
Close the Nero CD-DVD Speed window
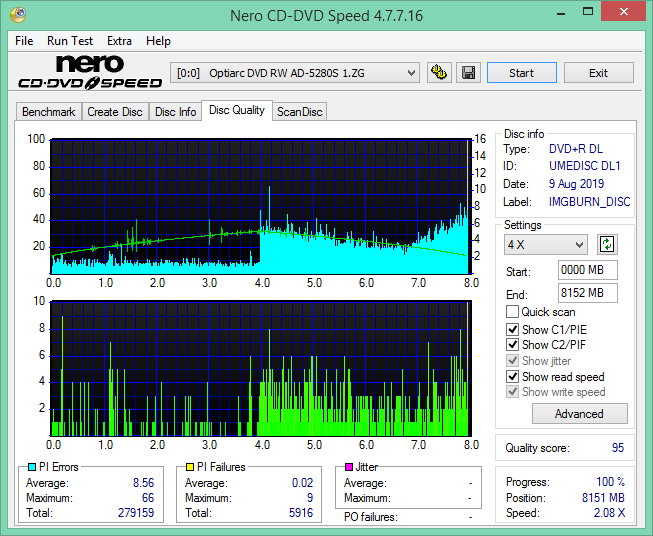[623, 12]
